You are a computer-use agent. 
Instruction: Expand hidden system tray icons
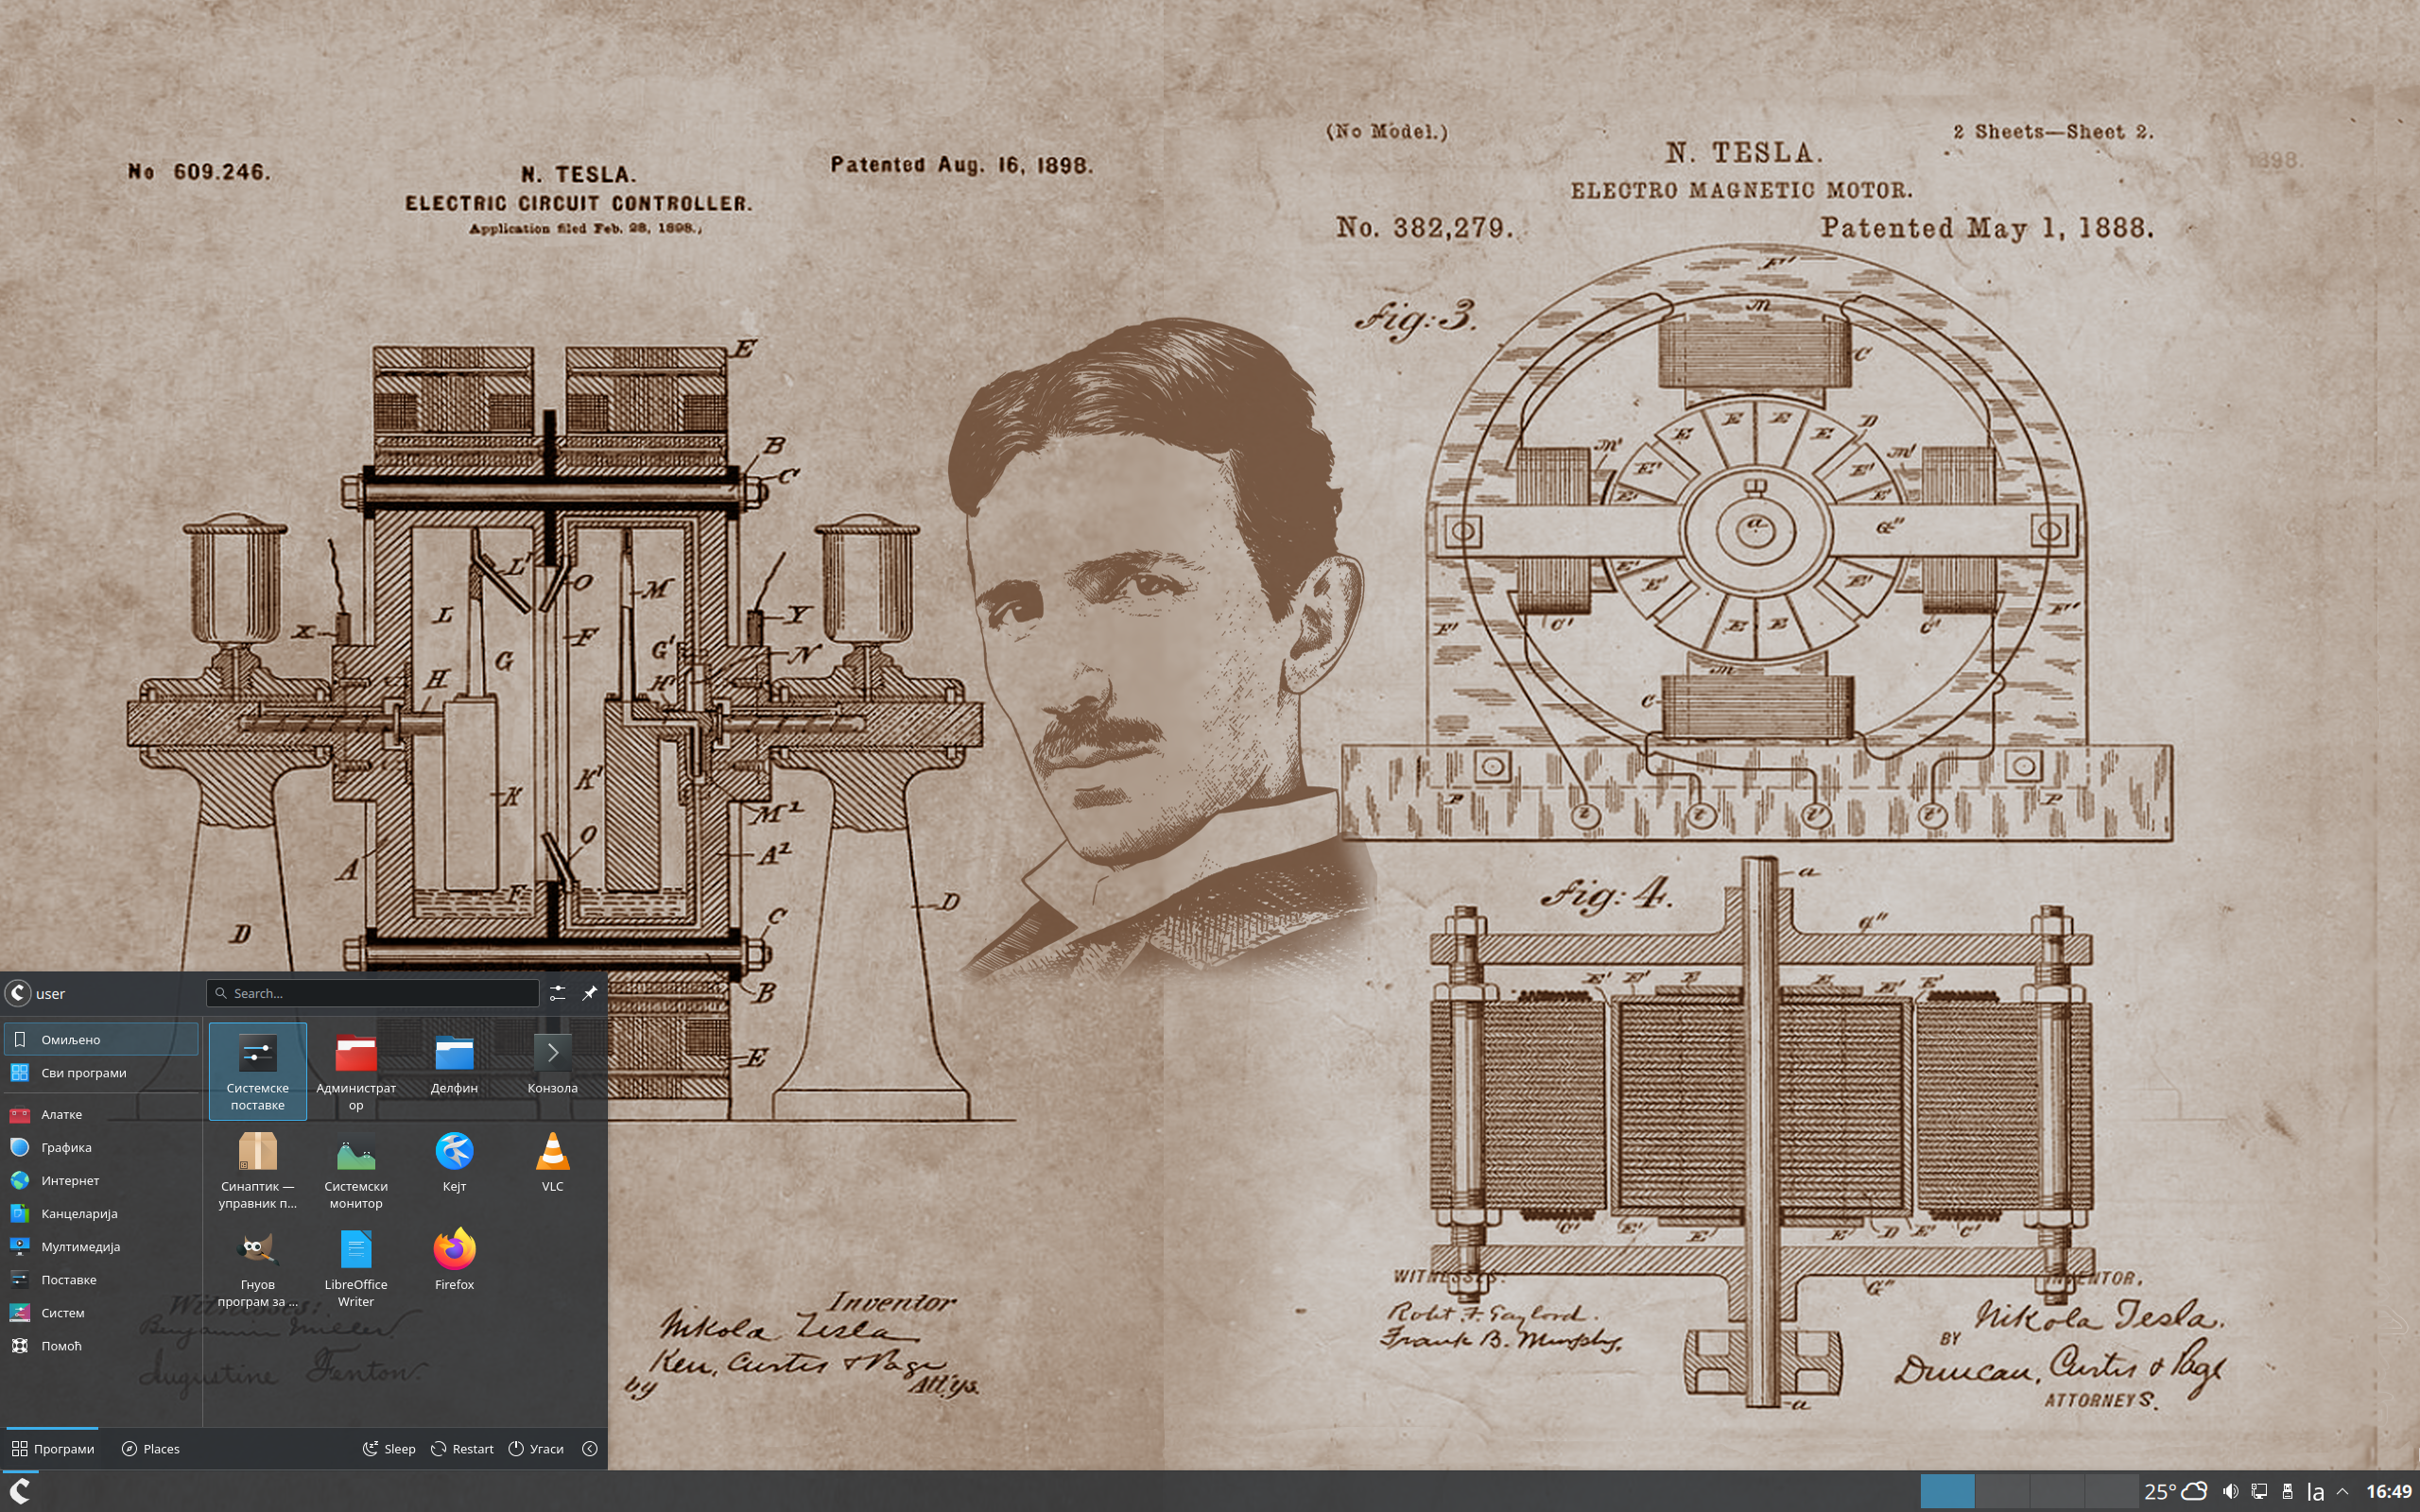click(2342, 1491)
